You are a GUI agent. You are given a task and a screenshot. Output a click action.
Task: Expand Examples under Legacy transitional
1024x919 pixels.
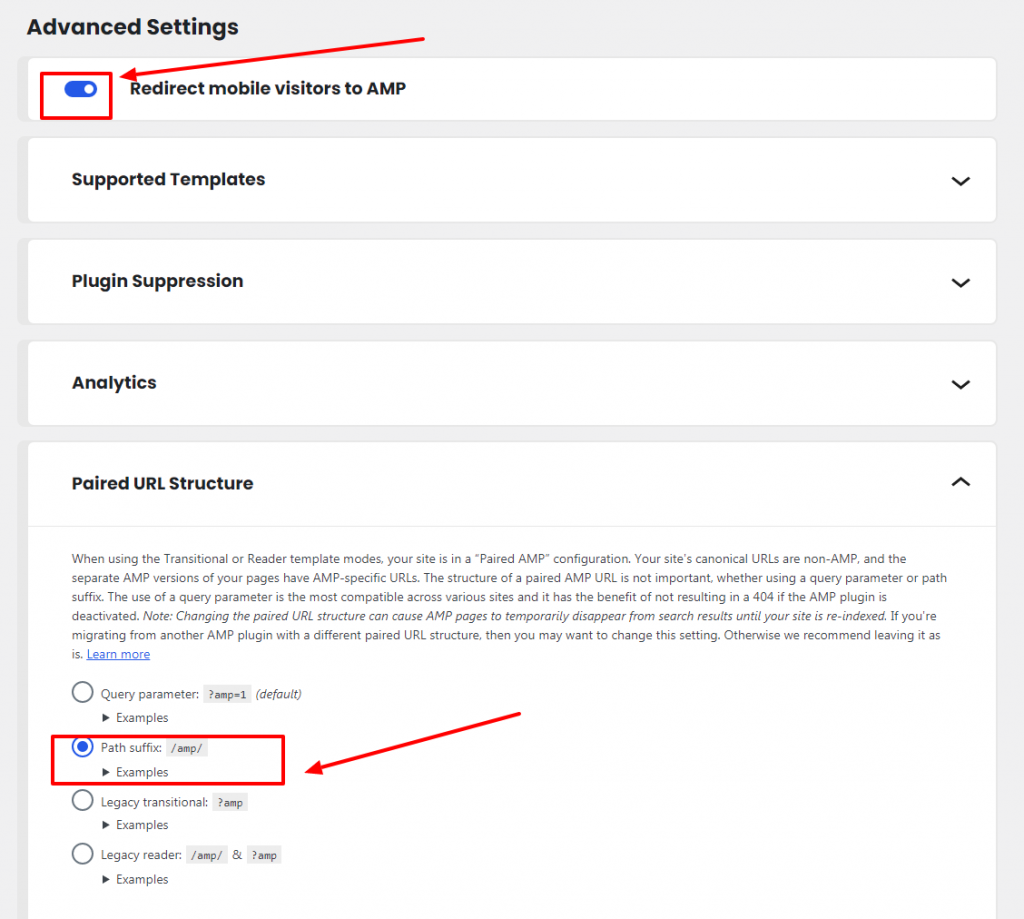pyautogui.click(x=135, y=825)
